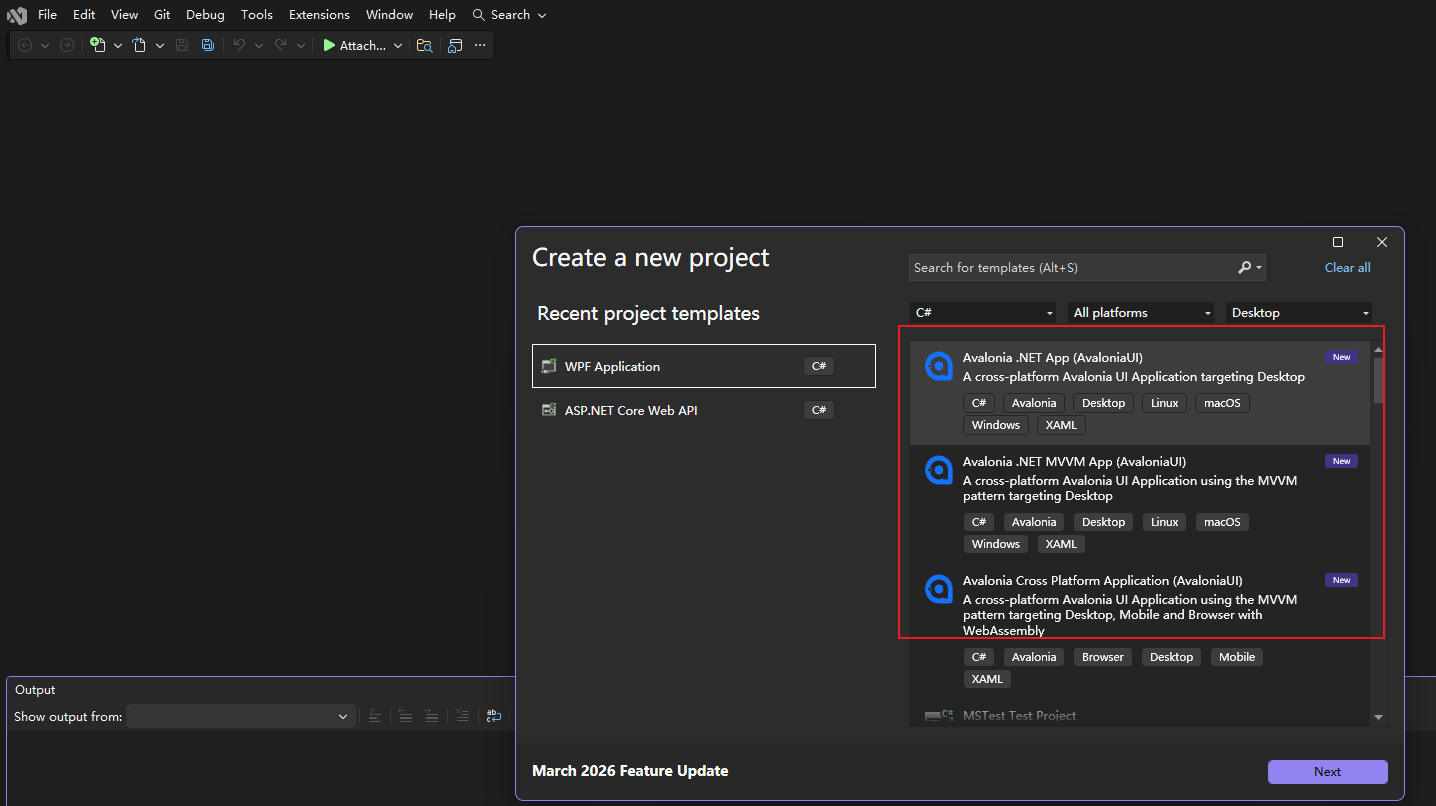Open the All platforms filter dropdown
This screenshot has height=806, width=1436.
[x=1141, y=313]
